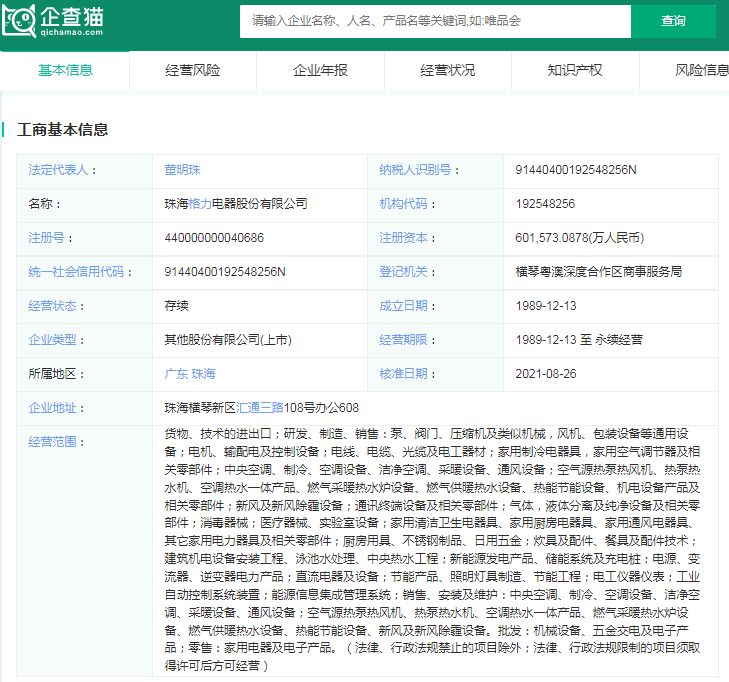729x682 pixels.
Task: Click the organization code value 192548256
Action: (545, 204)
